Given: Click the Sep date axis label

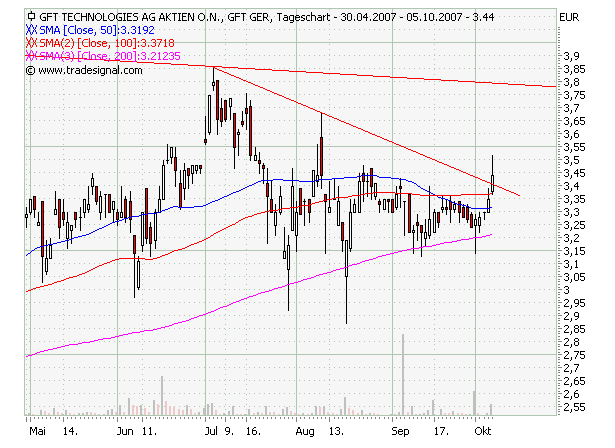Looking at the screenshot, I should pyautogui.click(x=400, y=431).
